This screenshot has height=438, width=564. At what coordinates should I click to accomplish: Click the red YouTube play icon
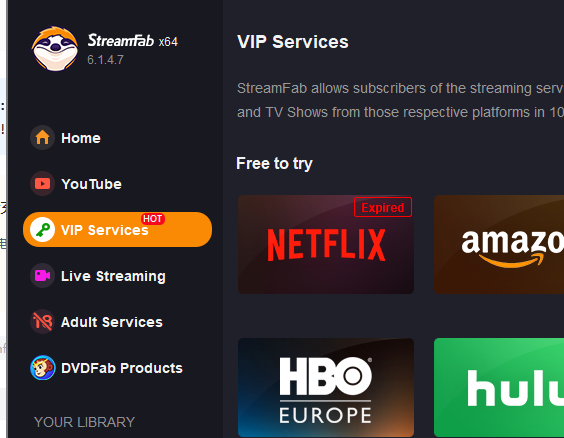(42, 184)
